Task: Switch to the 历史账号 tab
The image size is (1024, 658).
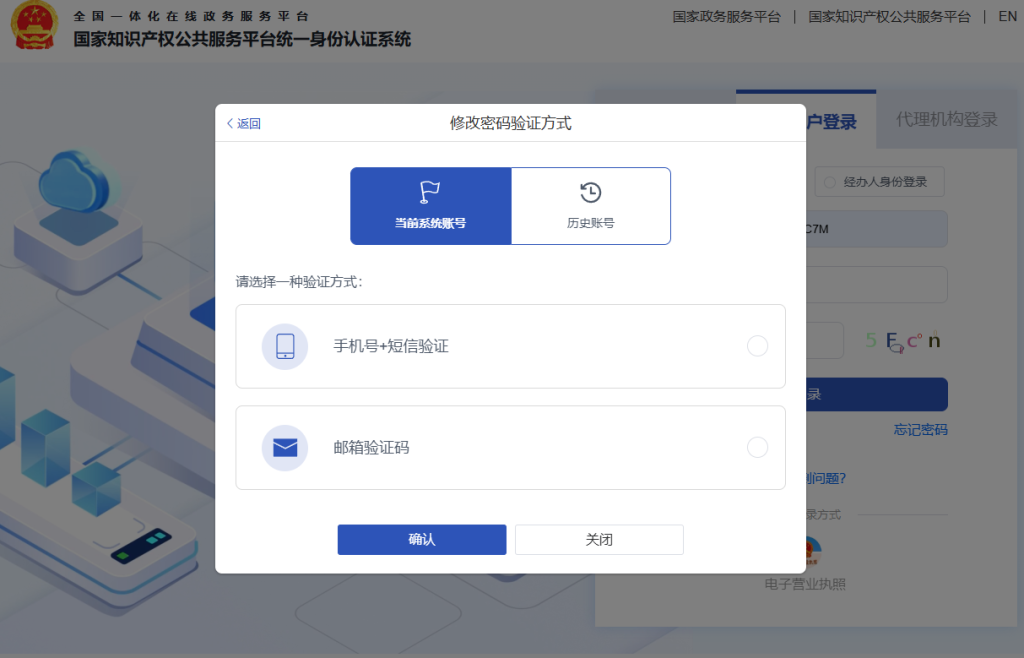Action: [x=590, y=206]
